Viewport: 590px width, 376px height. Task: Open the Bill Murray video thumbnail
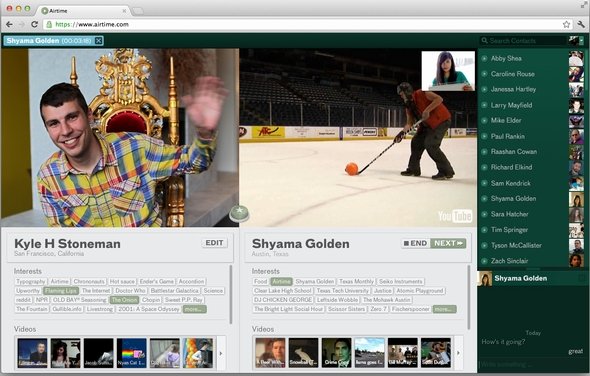point(403,353)
